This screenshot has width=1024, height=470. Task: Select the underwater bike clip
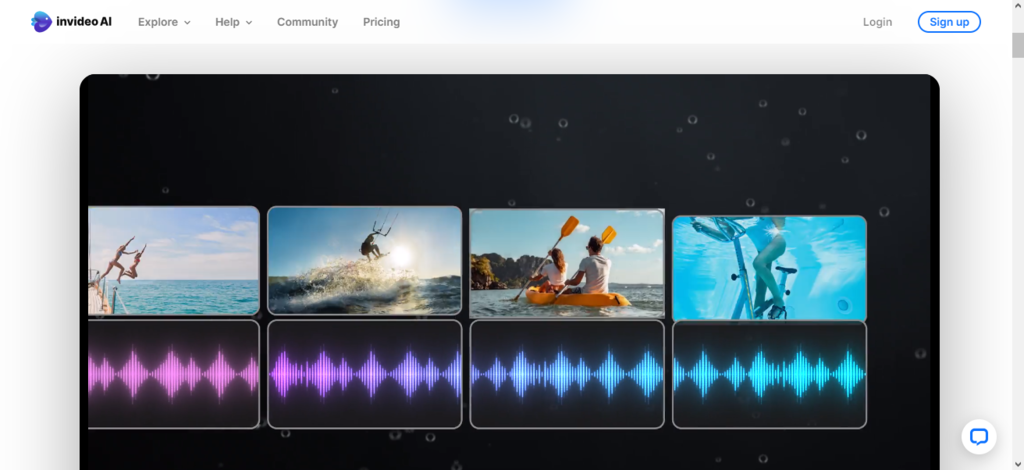coord(769,268)
